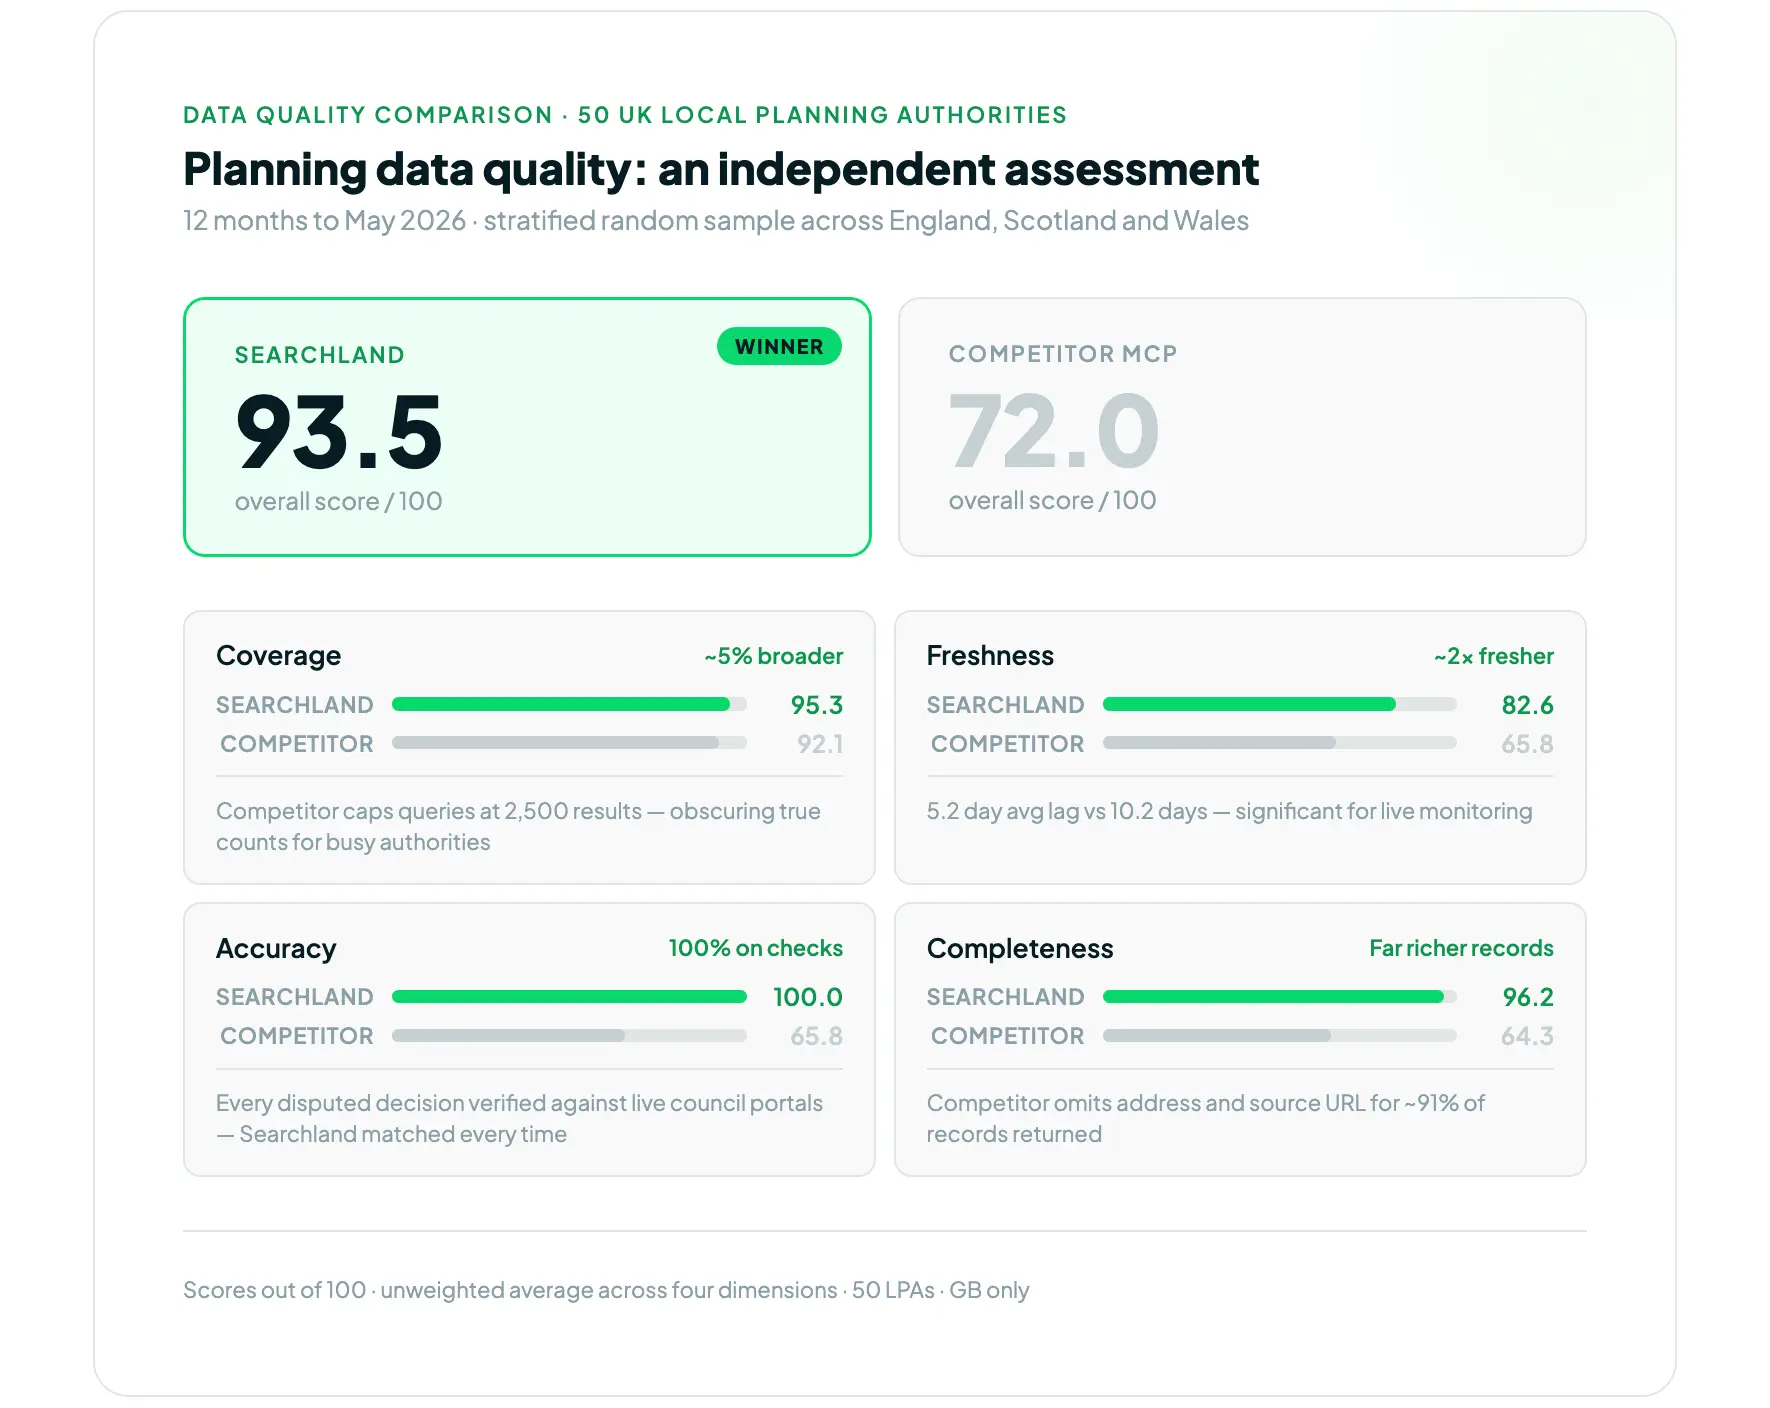Click Competitor's Coverage progress bar
This screenshot has height=1408, width=1770.
569,743
